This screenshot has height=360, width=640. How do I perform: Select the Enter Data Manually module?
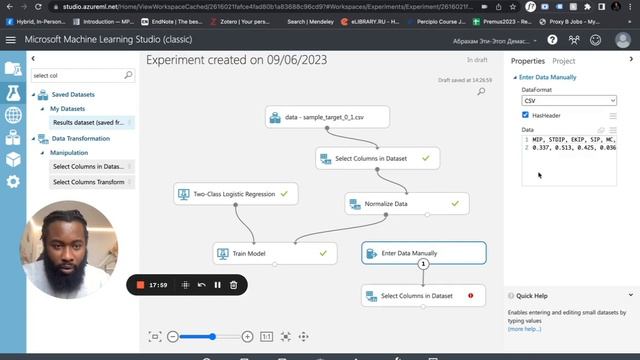pyautogui.click(x=424, y=253)
